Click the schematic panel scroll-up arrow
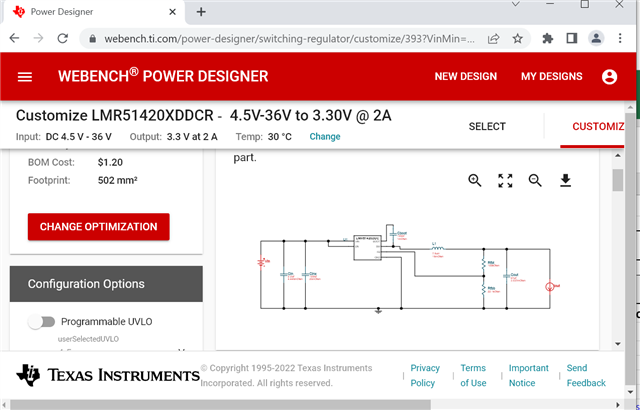The width and height of the screenshot is (640, 410). (x=618, y=156)
